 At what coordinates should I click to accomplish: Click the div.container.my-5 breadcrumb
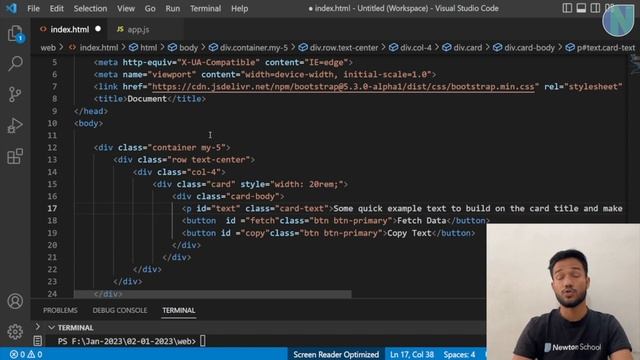pos(253,48)
